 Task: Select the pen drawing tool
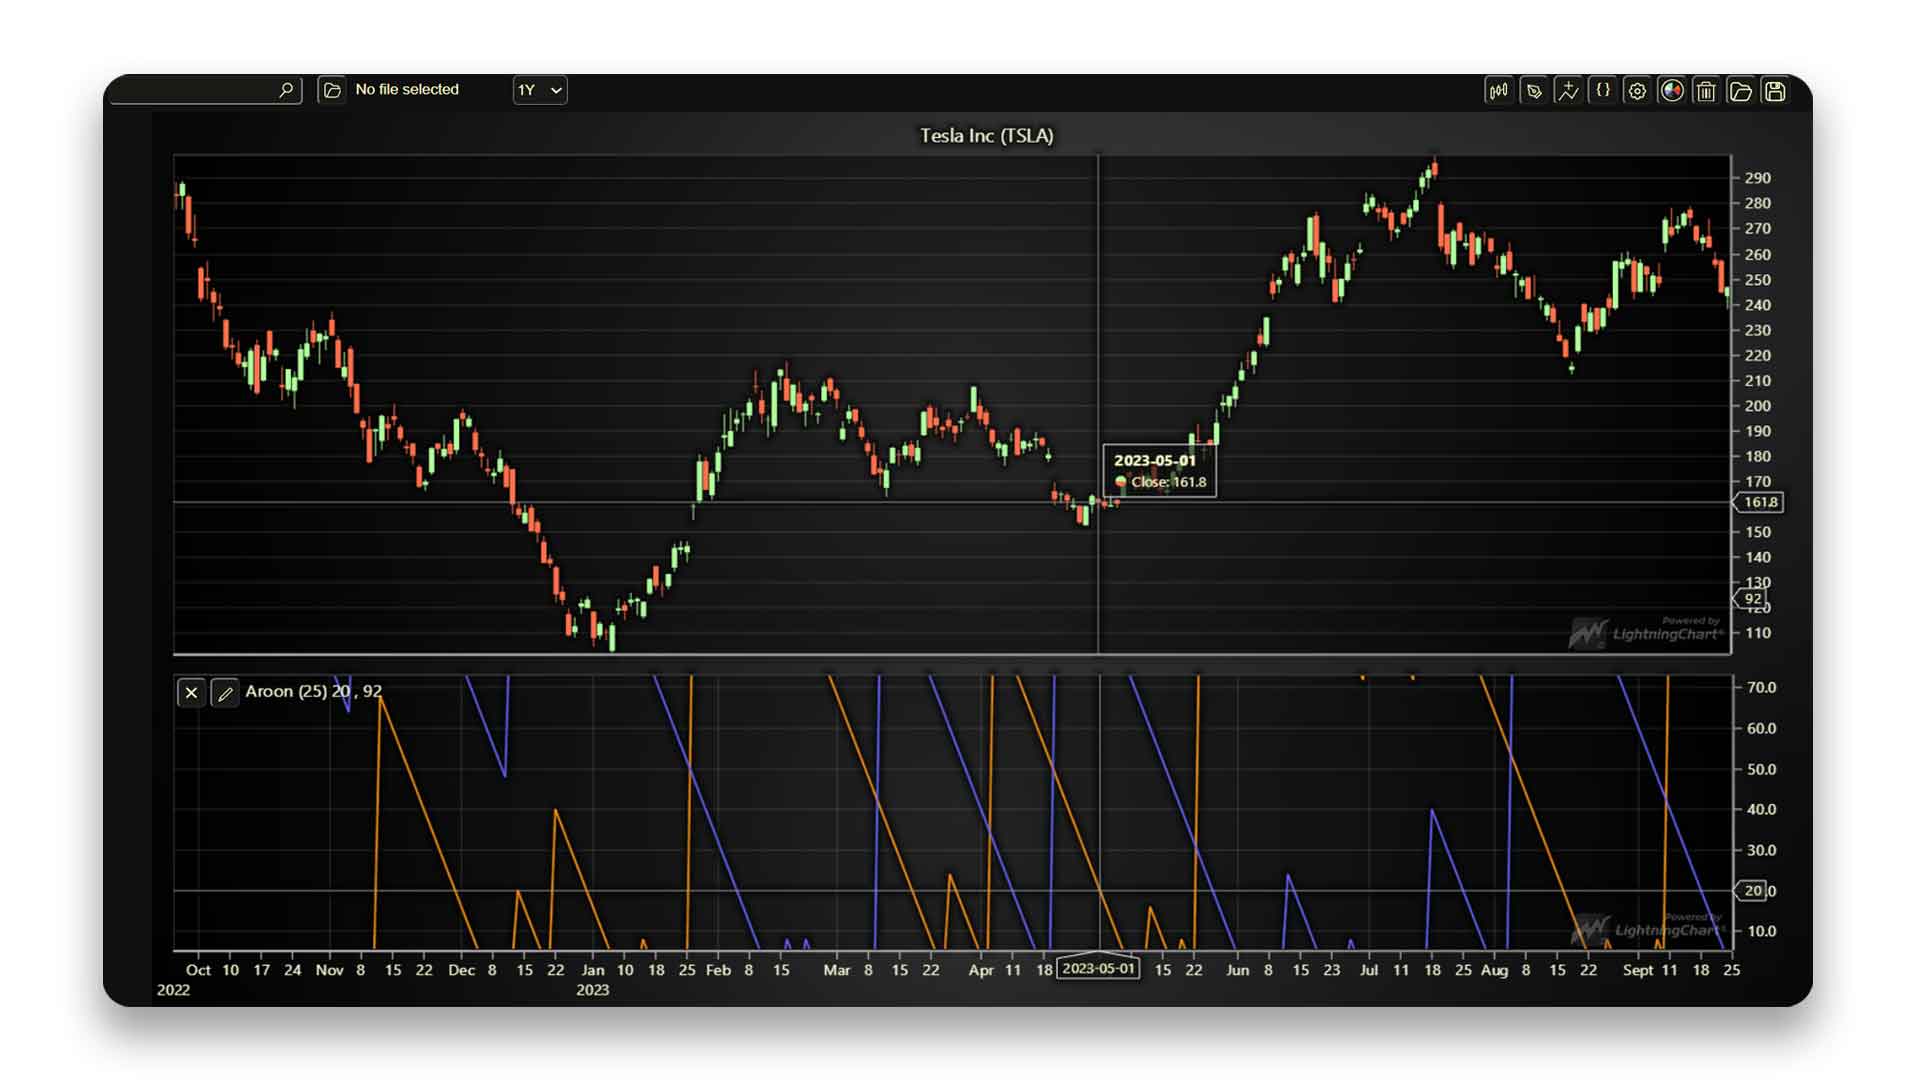coord(1533,91)
